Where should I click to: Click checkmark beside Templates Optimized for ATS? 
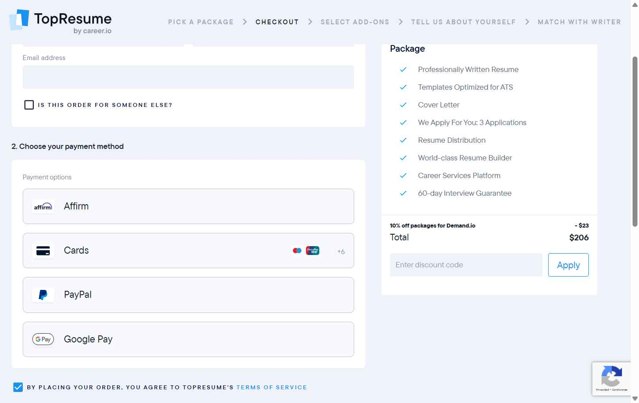click(x=403, y=87)
